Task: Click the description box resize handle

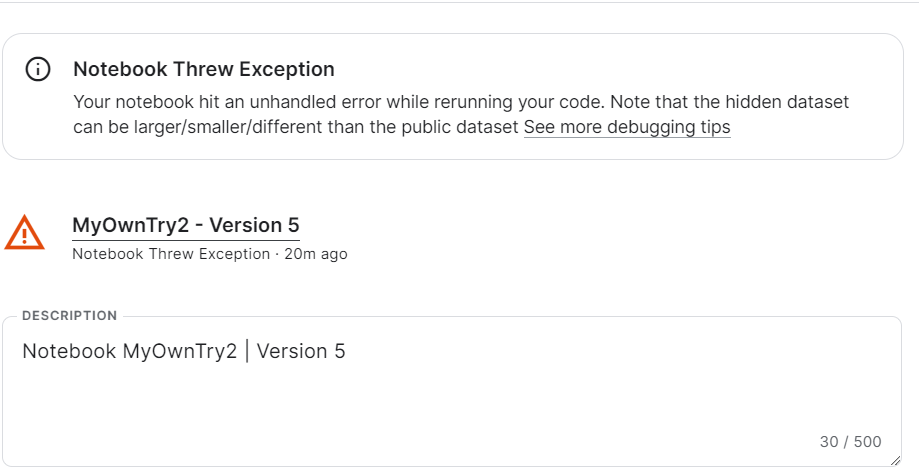Action: click(x=894, y=460)
